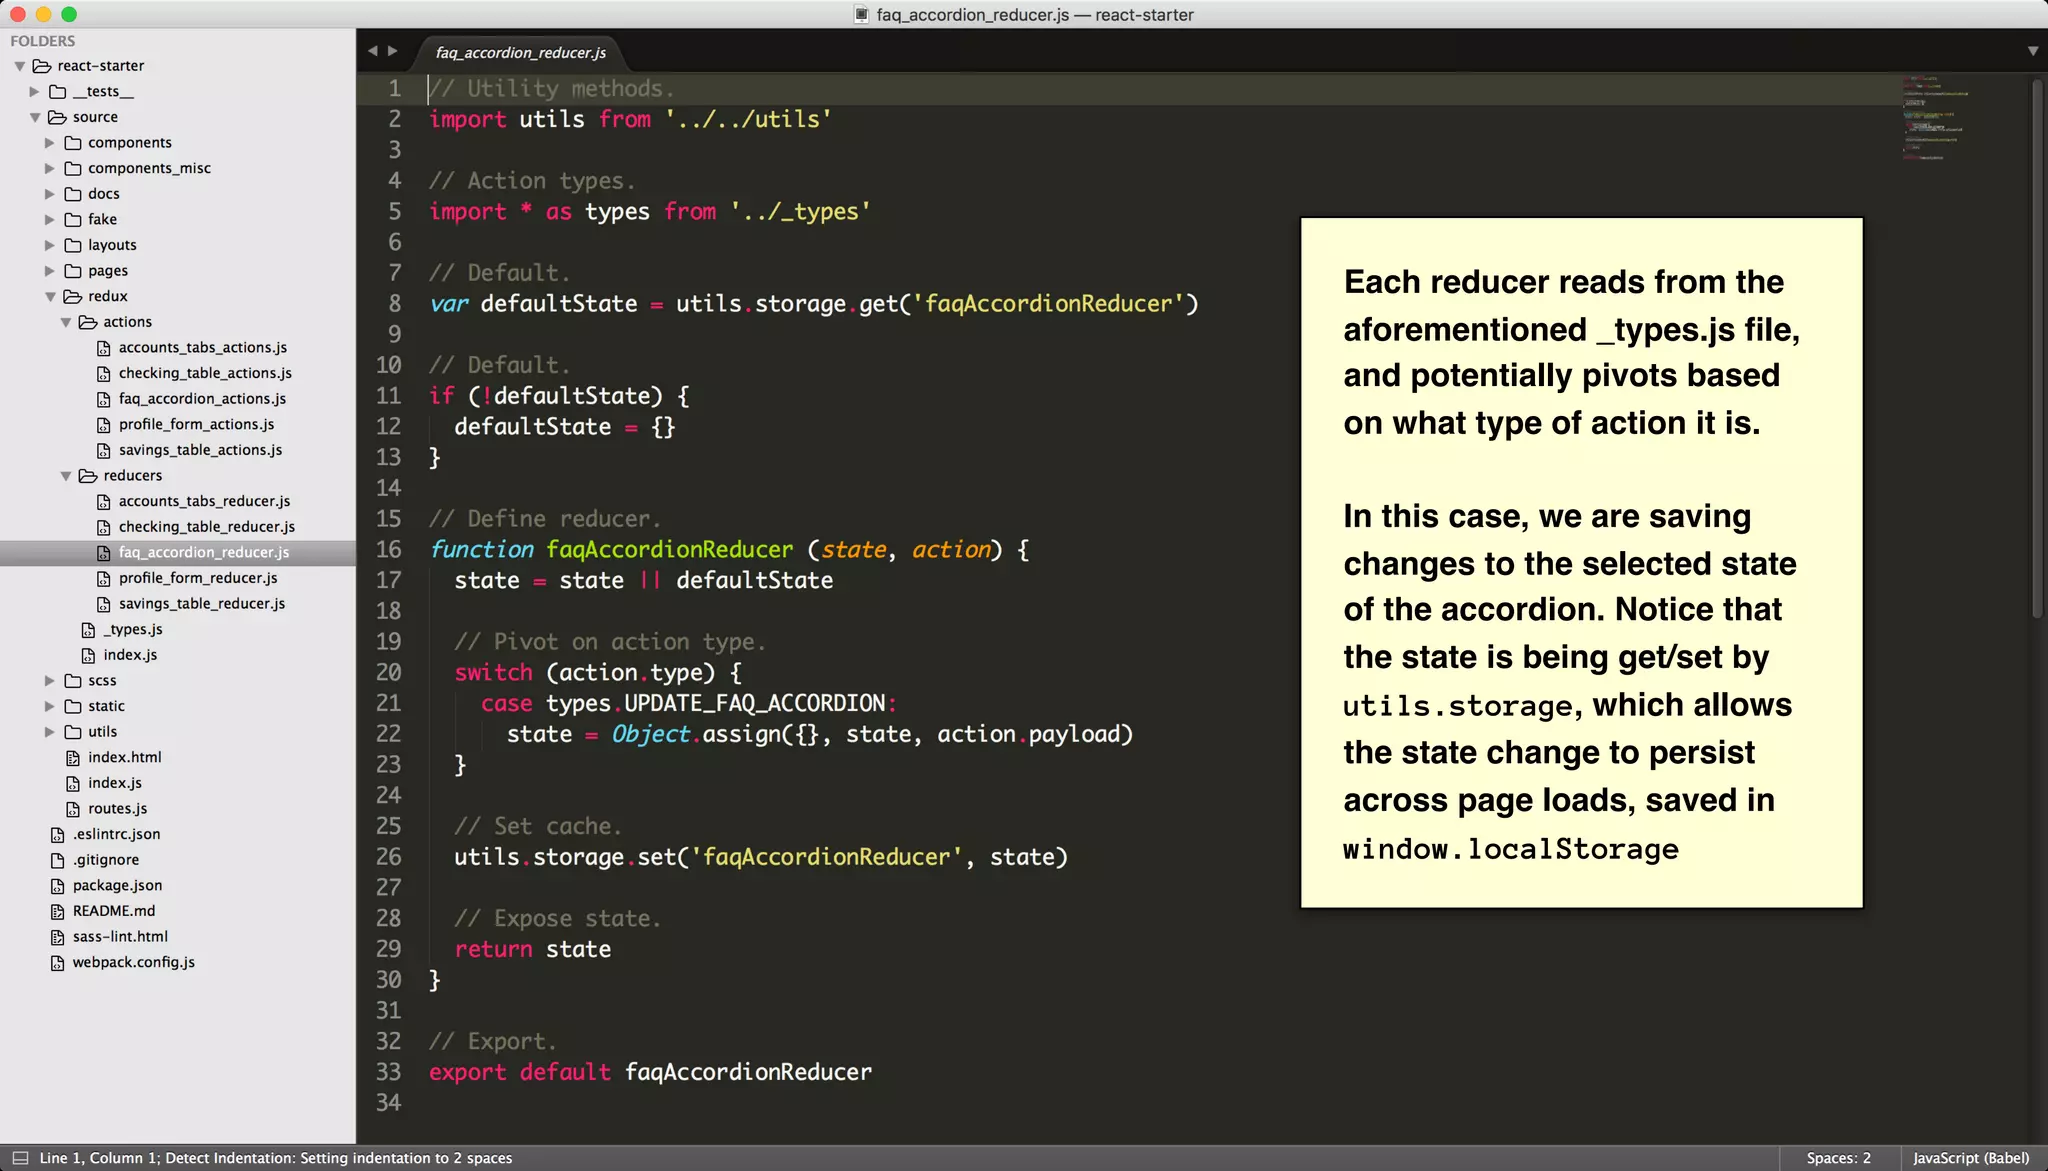Place cursor on 'faqAccordionReducer' export line 33
The height and width of the screenshot is (1171, 2048).
point(748,1072)
